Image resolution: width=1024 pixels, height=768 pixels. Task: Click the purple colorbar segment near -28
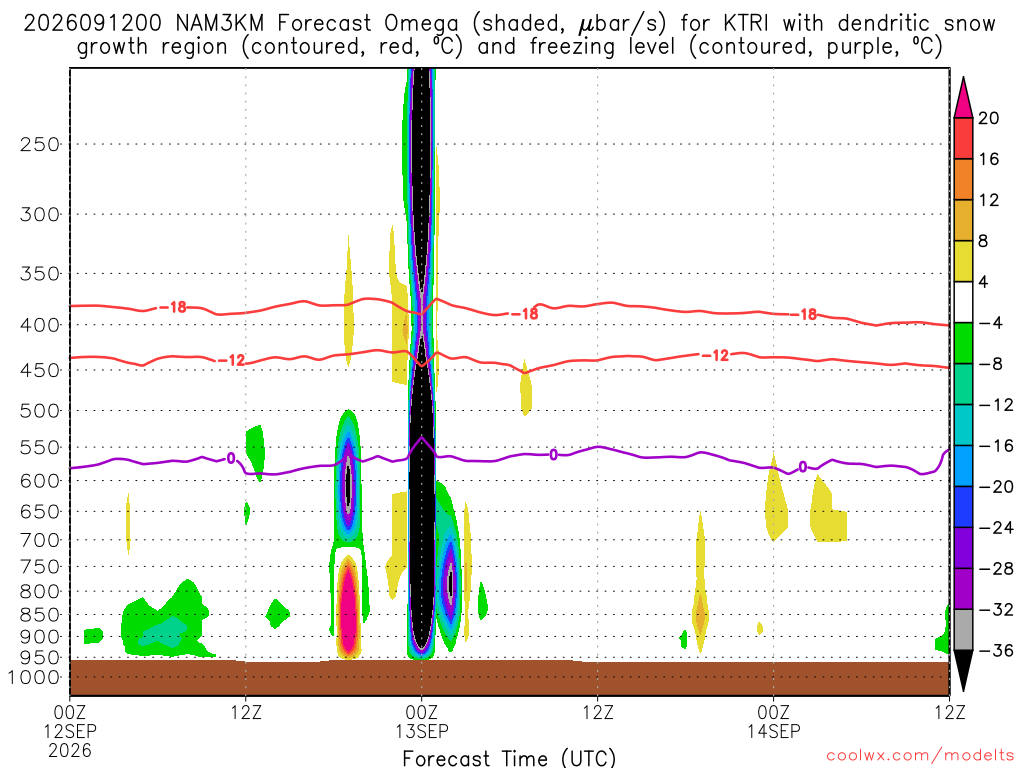(x=963, y=548)
